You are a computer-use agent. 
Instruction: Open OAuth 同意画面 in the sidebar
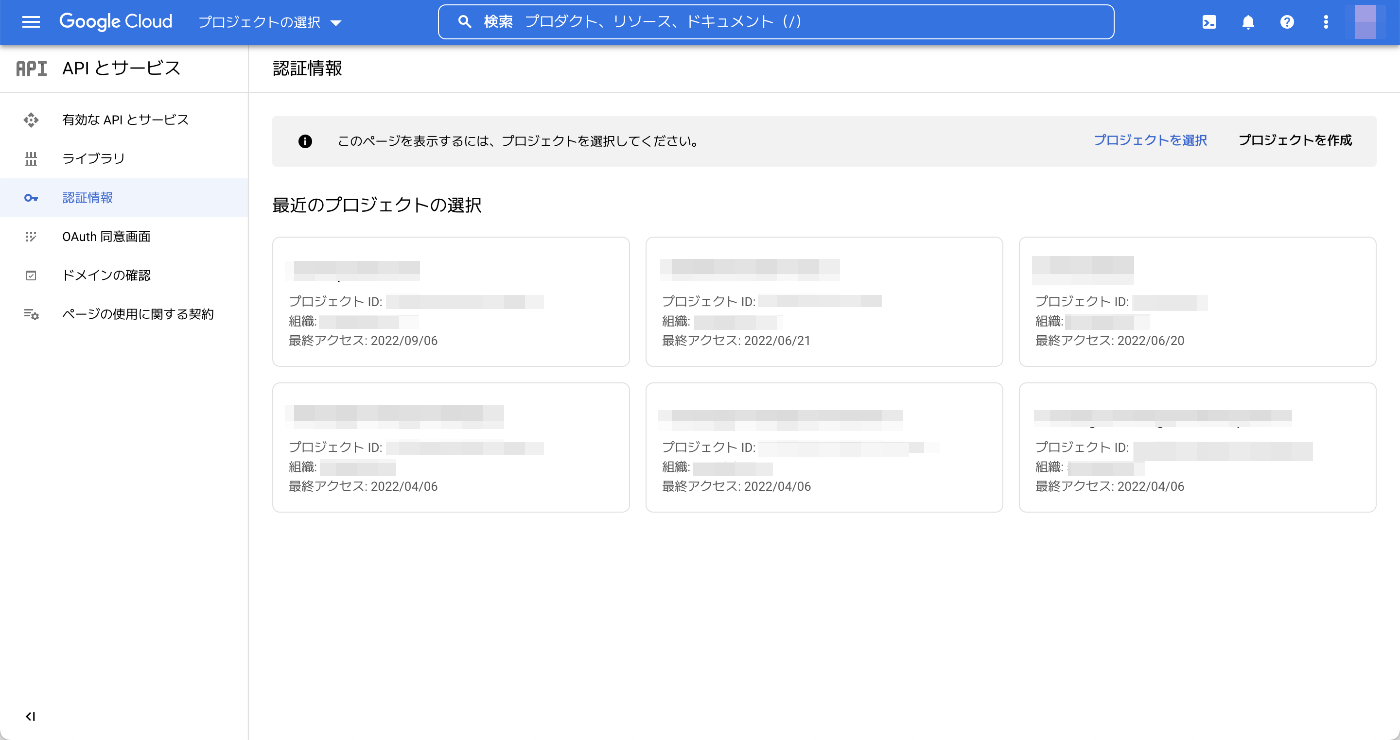[x=124, y=237]
